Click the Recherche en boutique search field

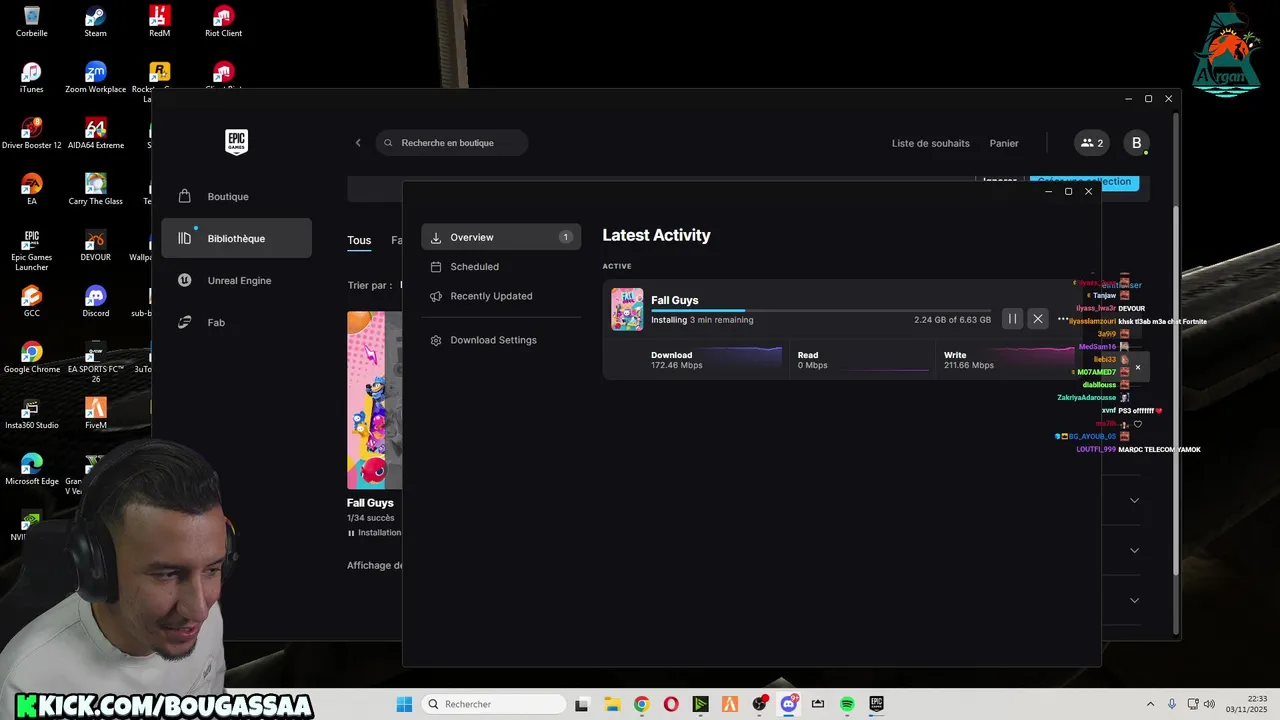(x=452, y=143)
